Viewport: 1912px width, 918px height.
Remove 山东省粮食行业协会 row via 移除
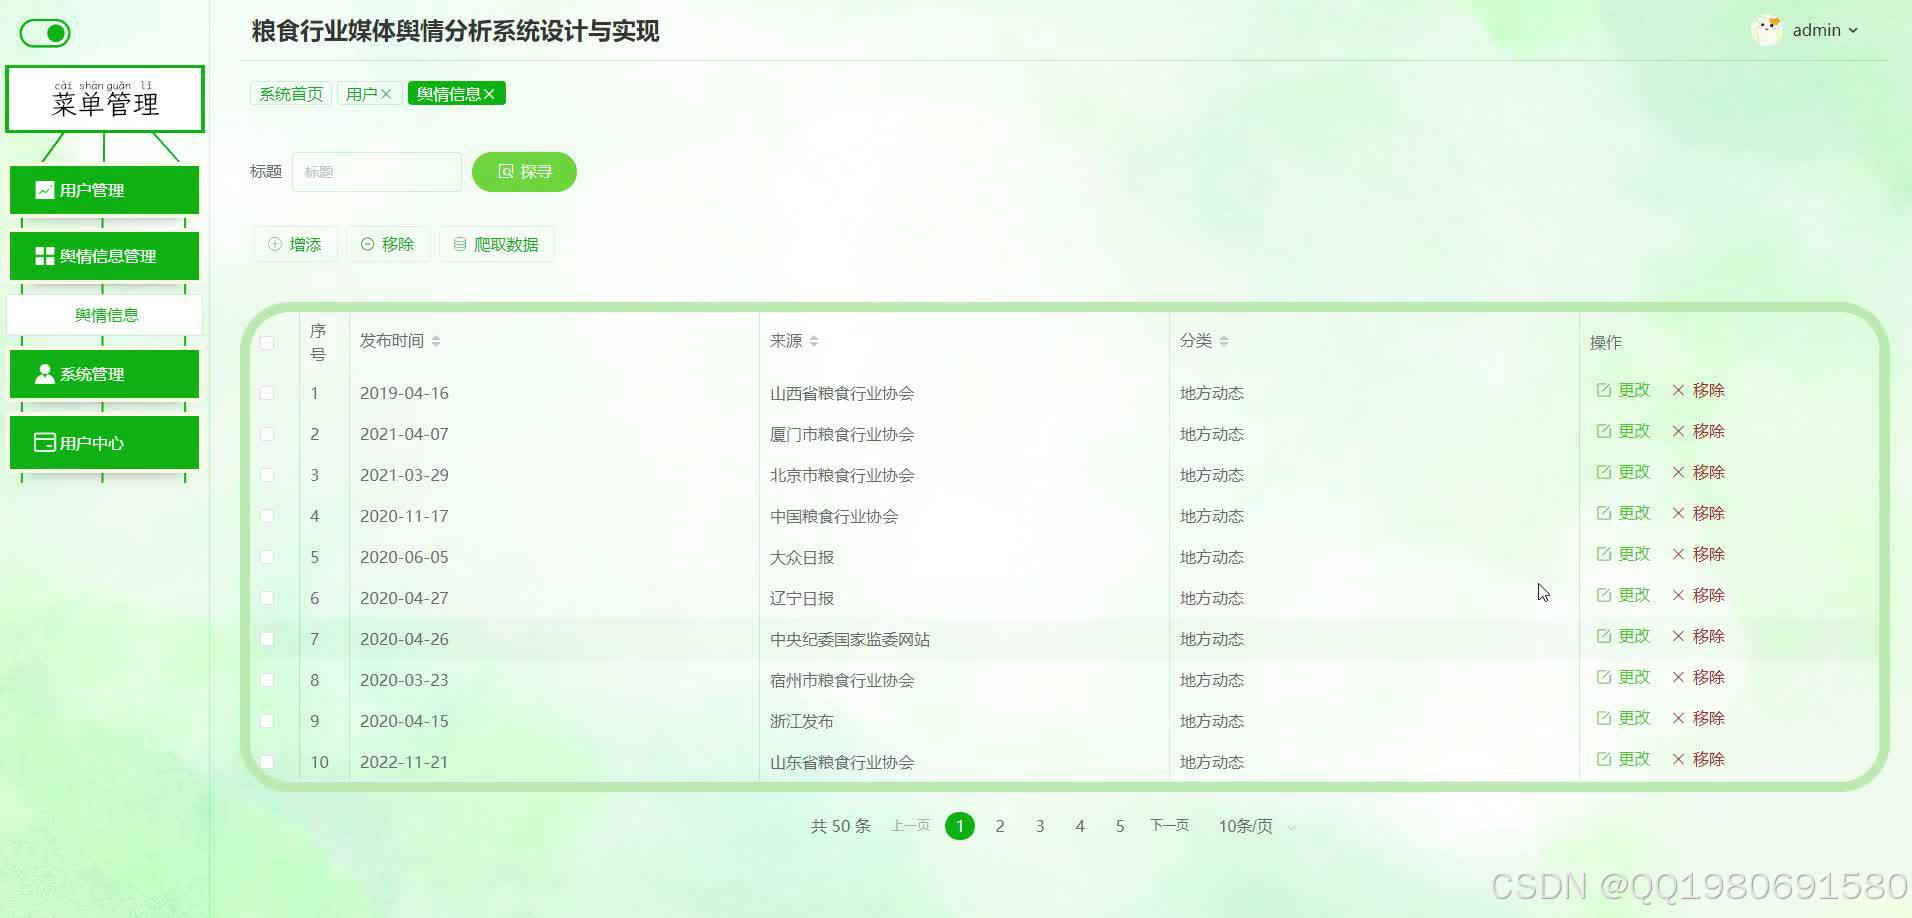tap(1698, 759)
